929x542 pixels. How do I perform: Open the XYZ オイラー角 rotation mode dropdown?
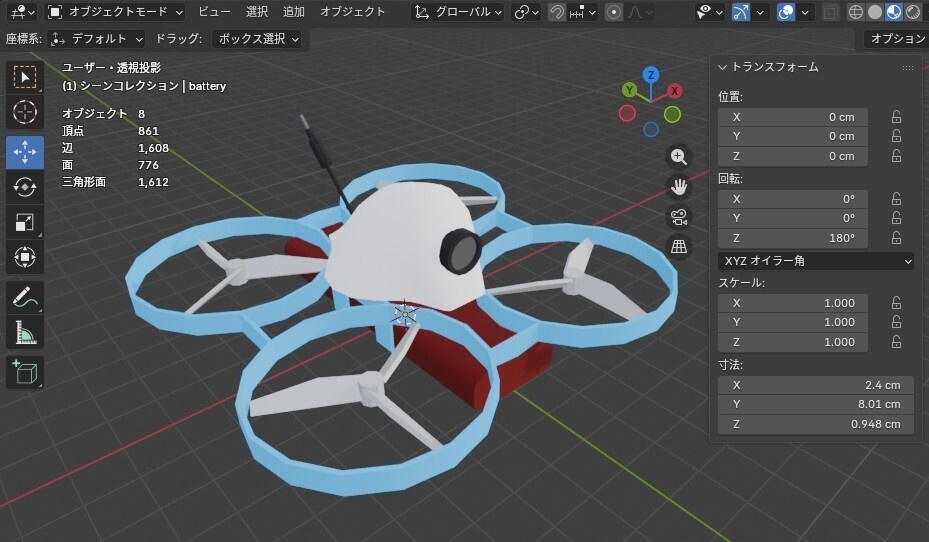(x=815, y=261)
